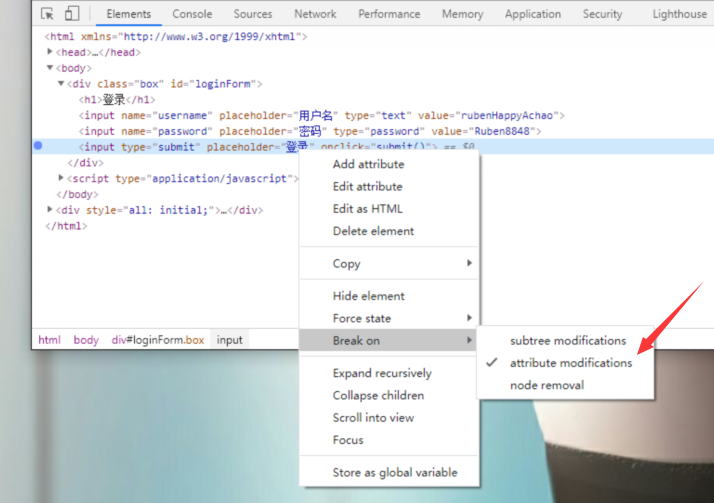Toggle the device toolbar icon
This screenshot has width=714, height=503.
[72, 14]
